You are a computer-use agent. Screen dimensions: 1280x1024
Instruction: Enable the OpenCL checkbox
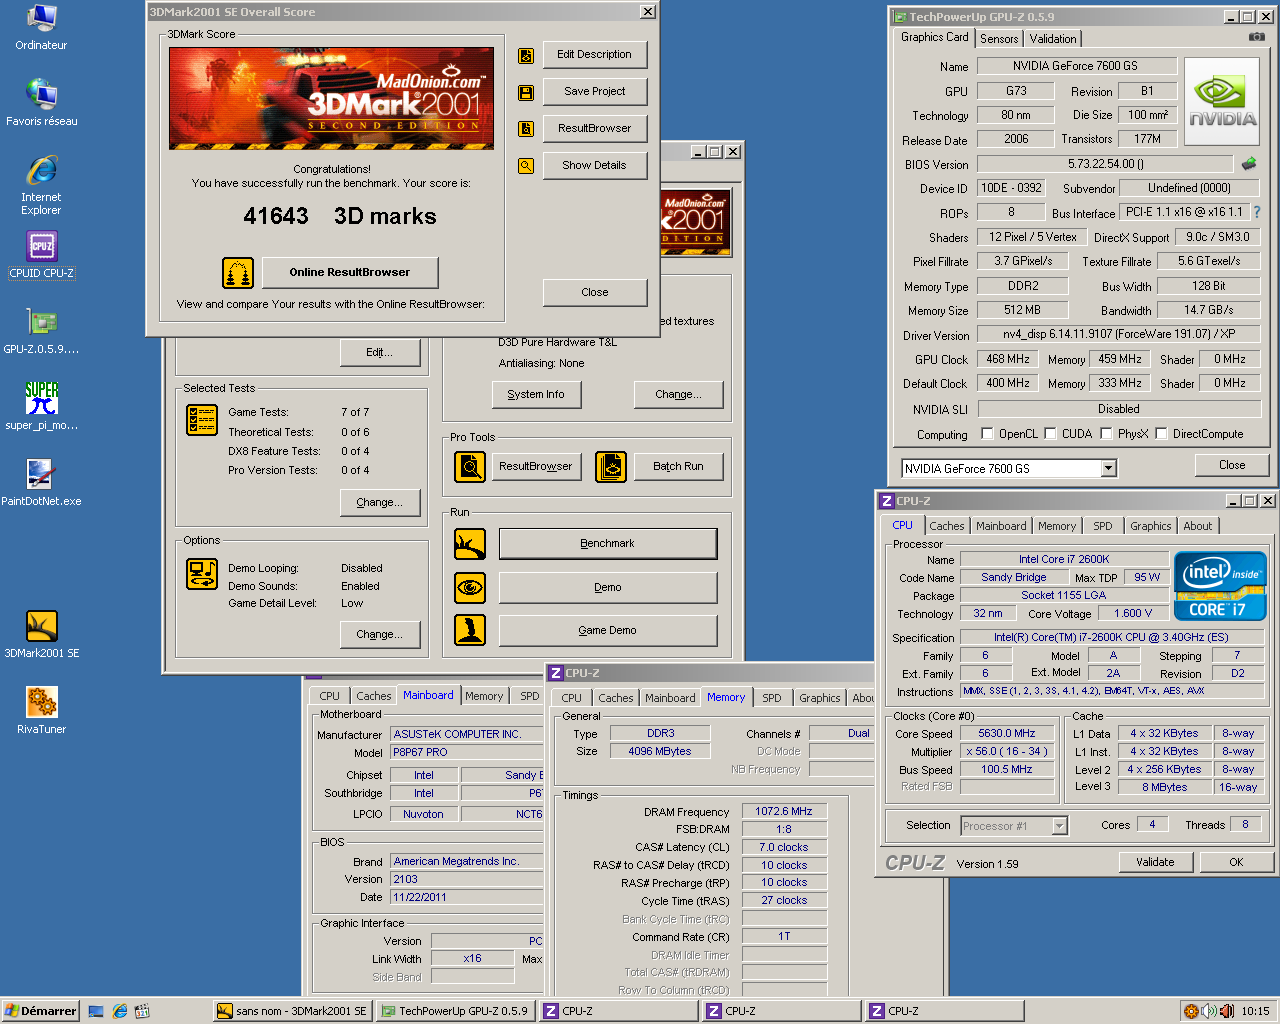point(987,434)
